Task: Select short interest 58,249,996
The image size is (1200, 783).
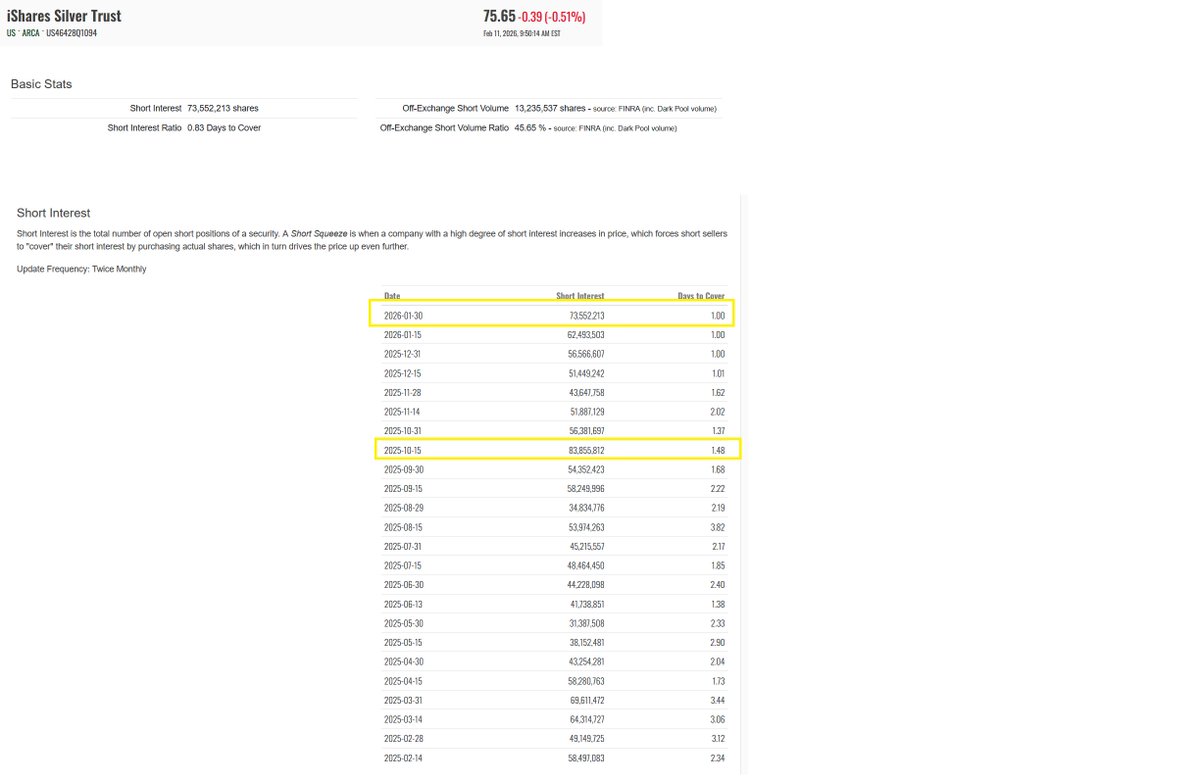Action: click(585, 489)
